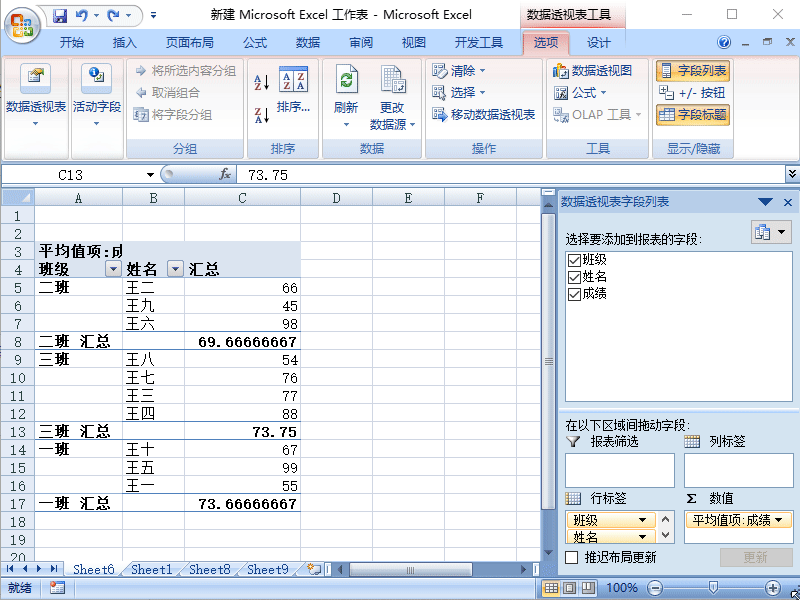Open the 数据 ribbon tab

tap(308, 43)
